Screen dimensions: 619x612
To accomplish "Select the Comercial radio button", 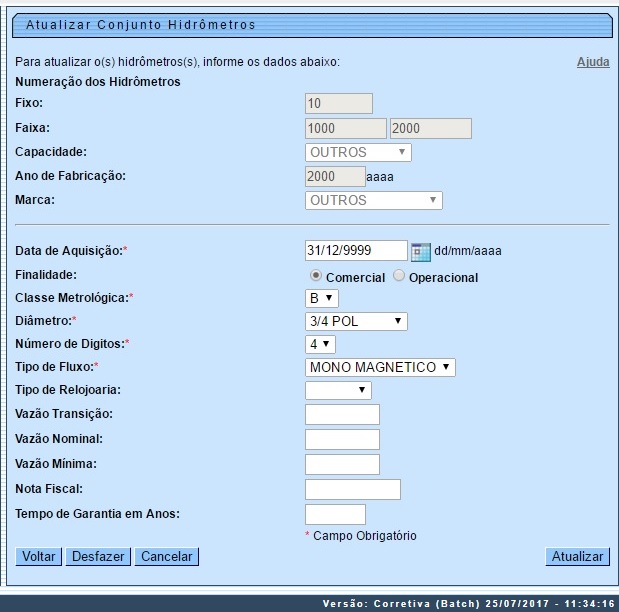I will (316, 276).
